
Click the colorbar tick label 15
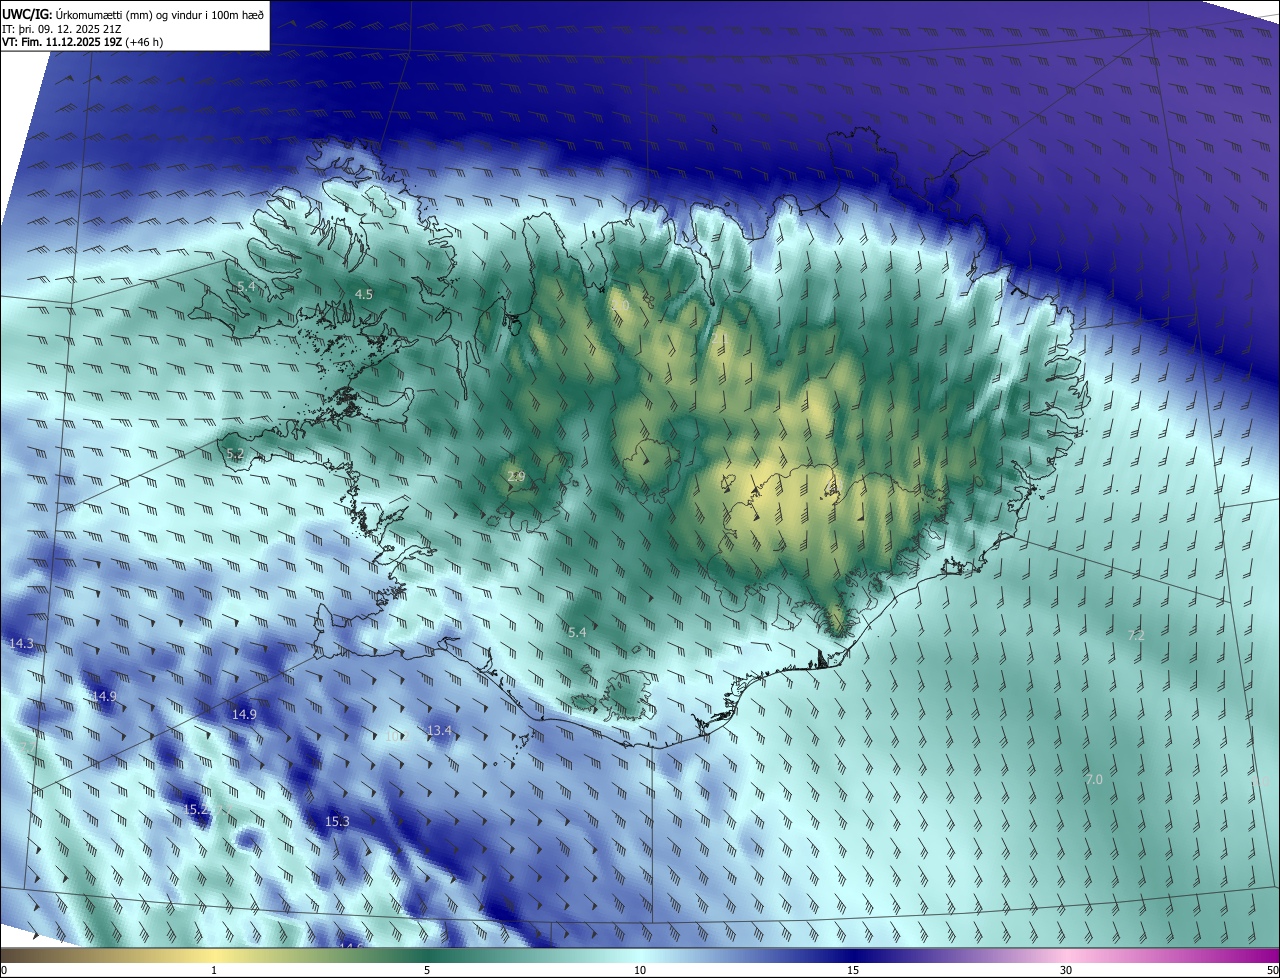tap(853, 971)
